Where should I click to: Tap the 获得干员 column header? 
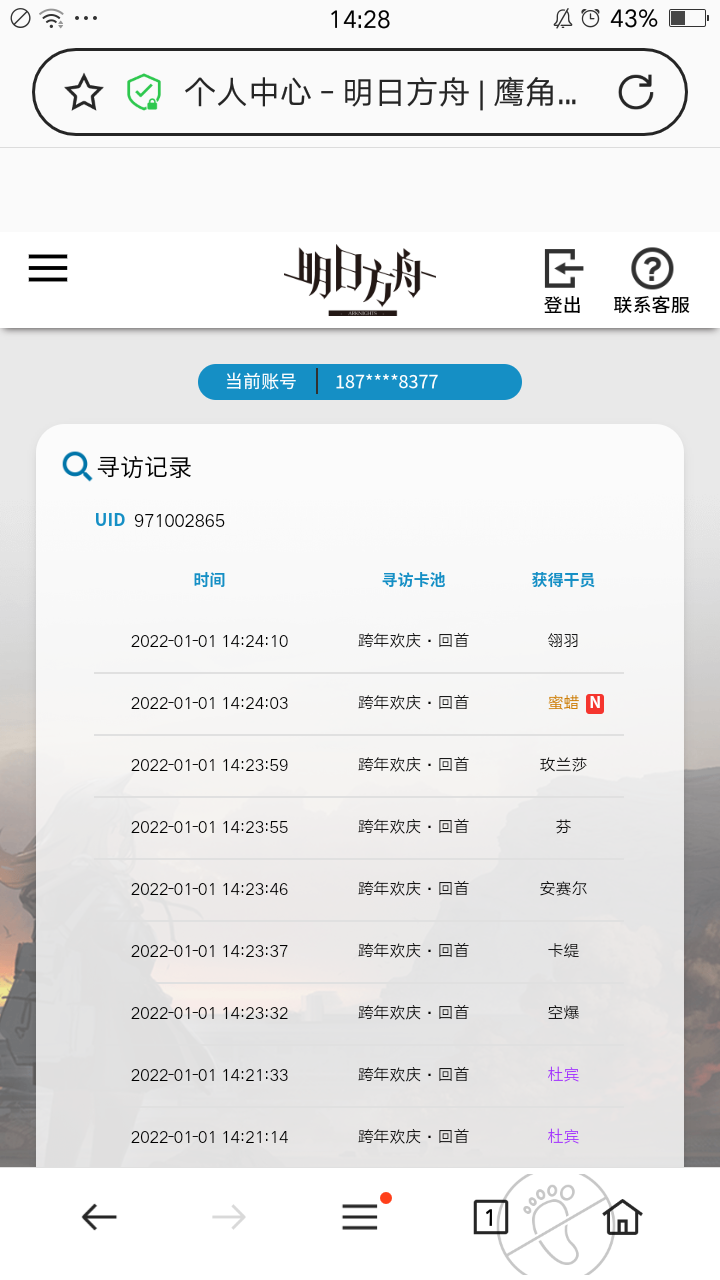pos(563,580)
